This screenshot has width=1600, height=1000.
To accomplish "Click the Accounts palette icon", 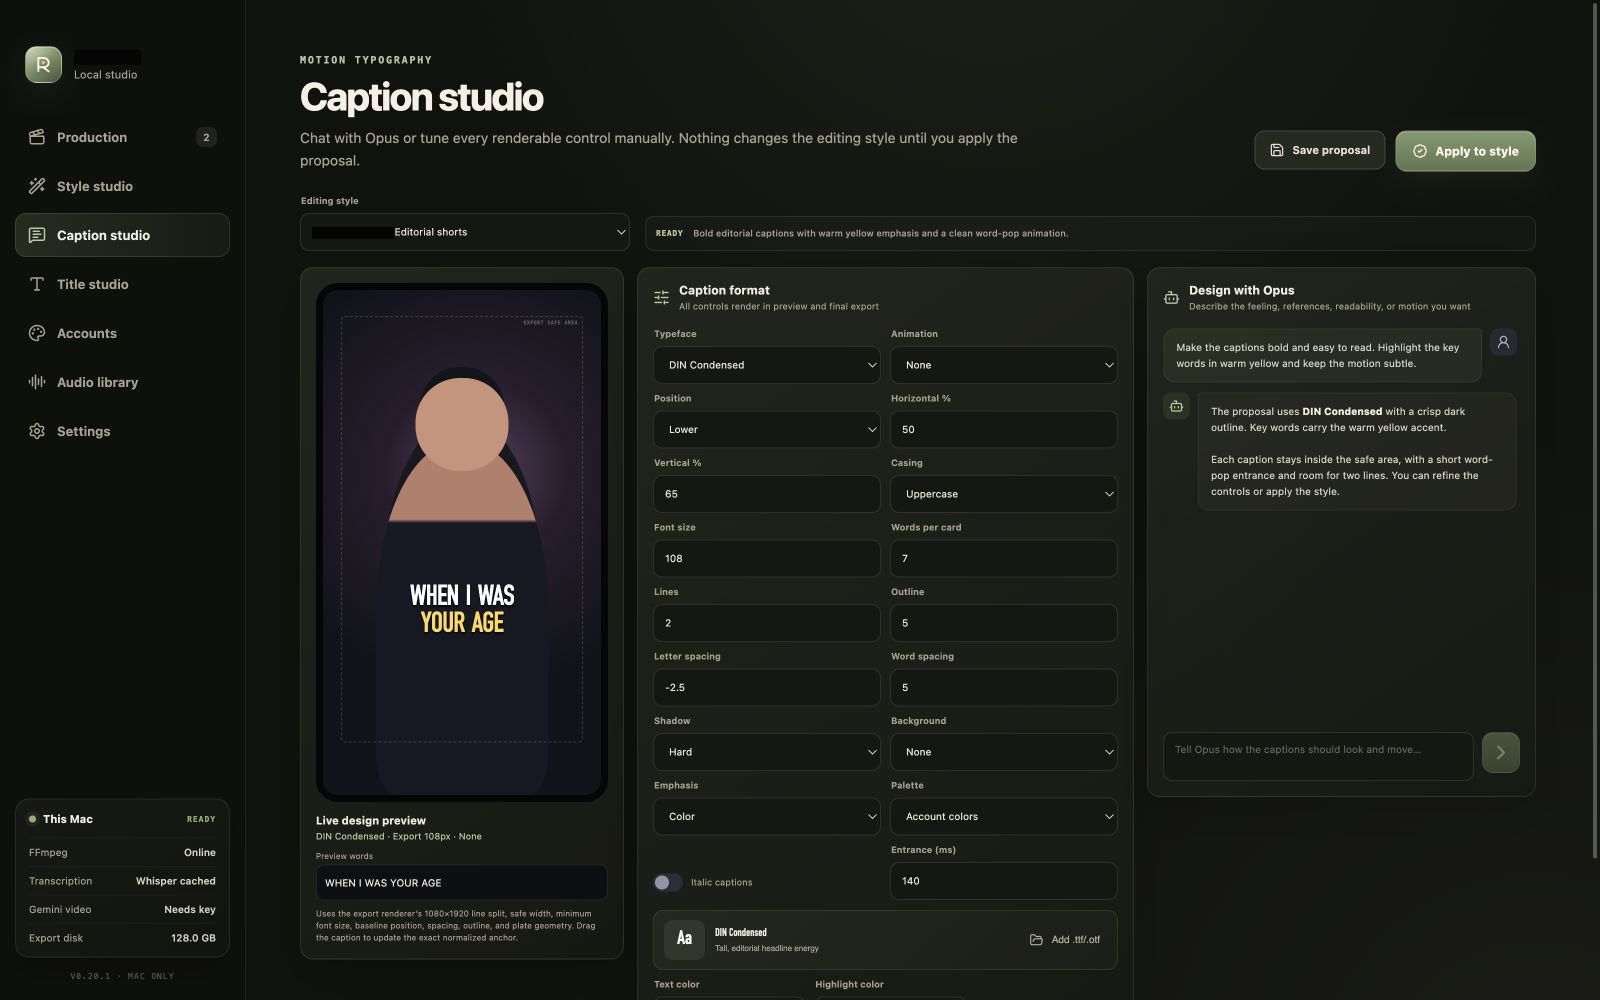I will (x=37, y=333).
